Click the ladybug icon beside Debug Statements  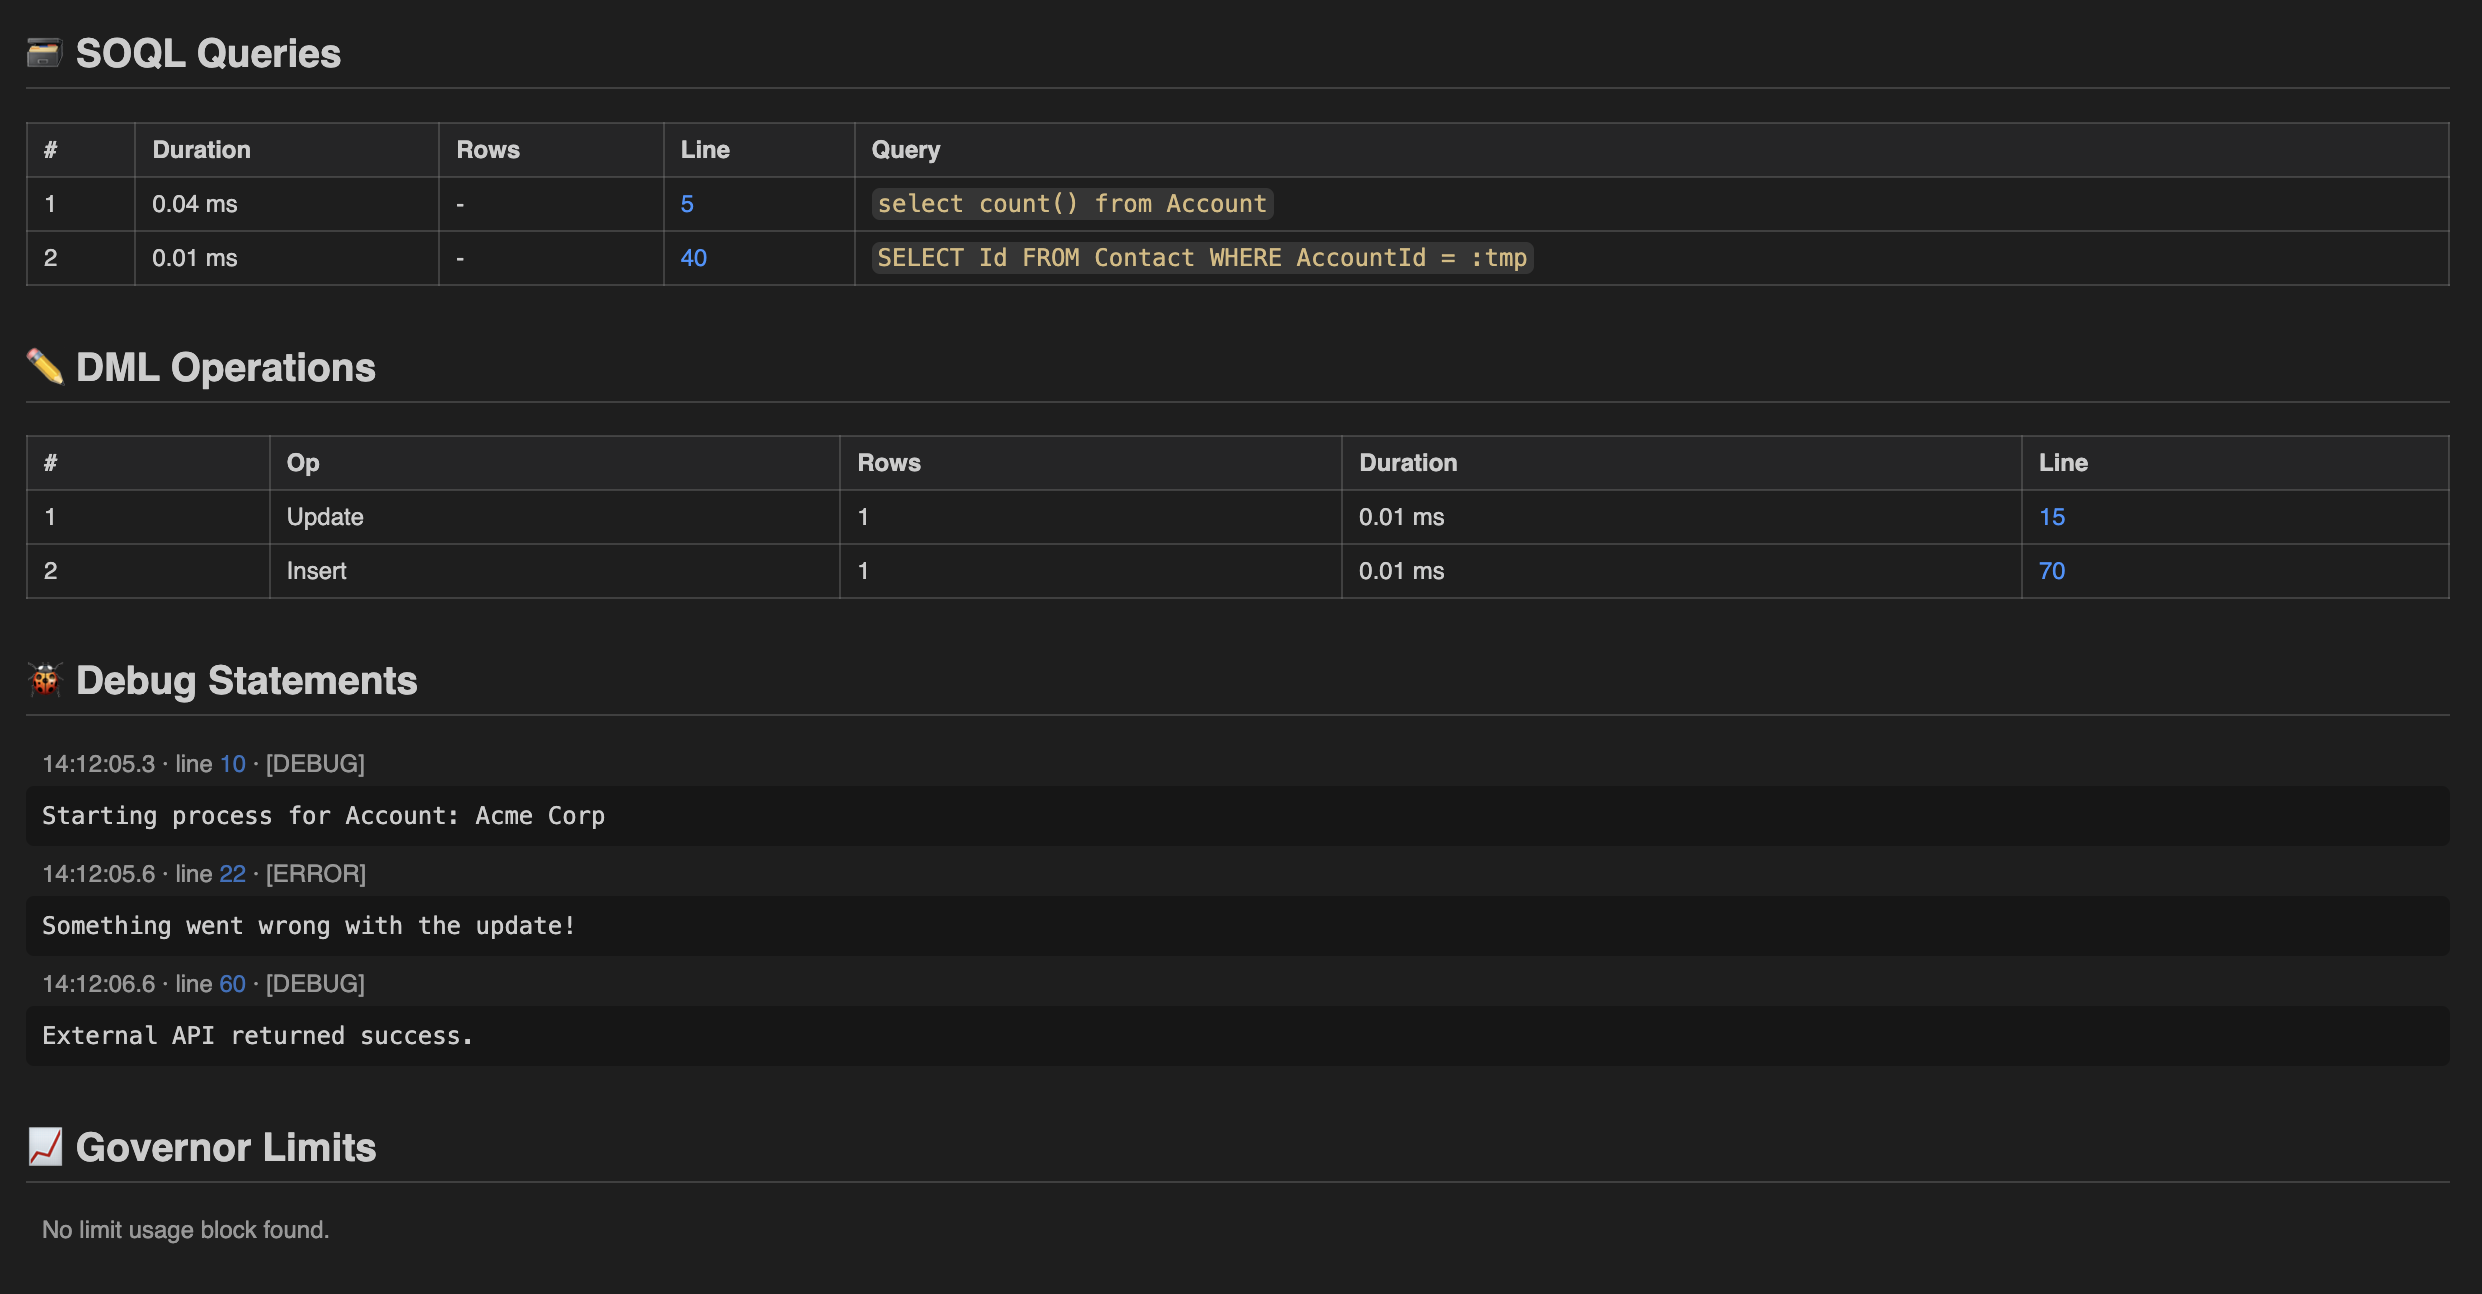[x=44, y=680]
